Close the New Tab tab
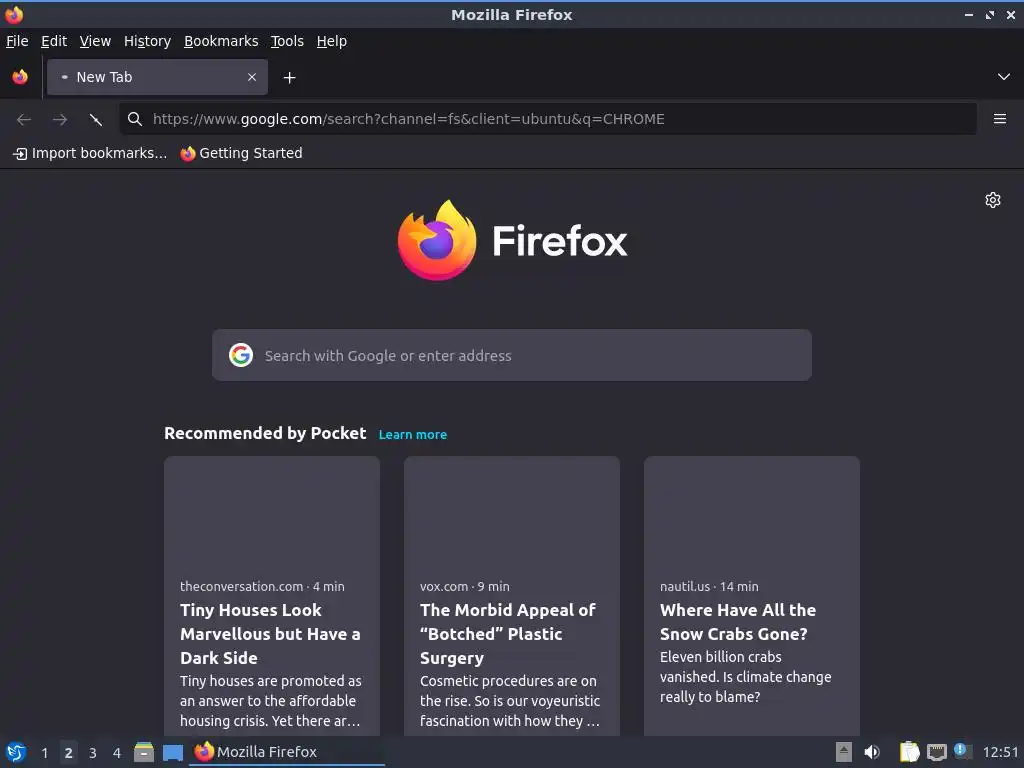Image resolution: width=1024 pixels, height=768 pixels. pos(252,77)
